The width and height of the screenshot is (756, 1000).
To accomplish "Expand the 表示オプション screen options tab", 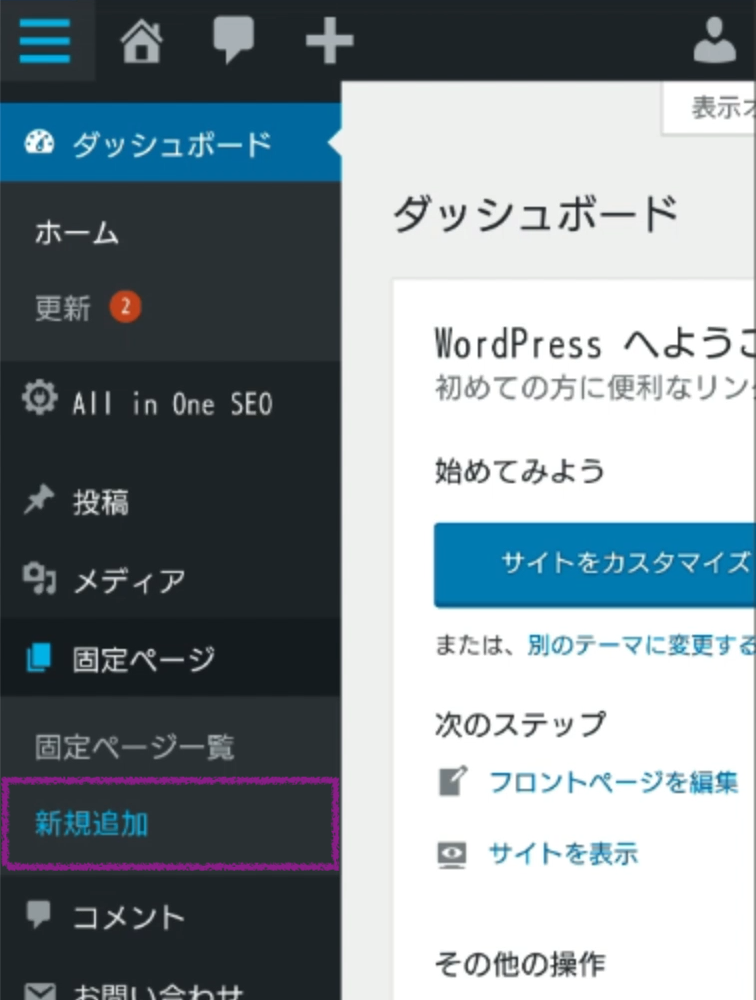I will (710, 109).
